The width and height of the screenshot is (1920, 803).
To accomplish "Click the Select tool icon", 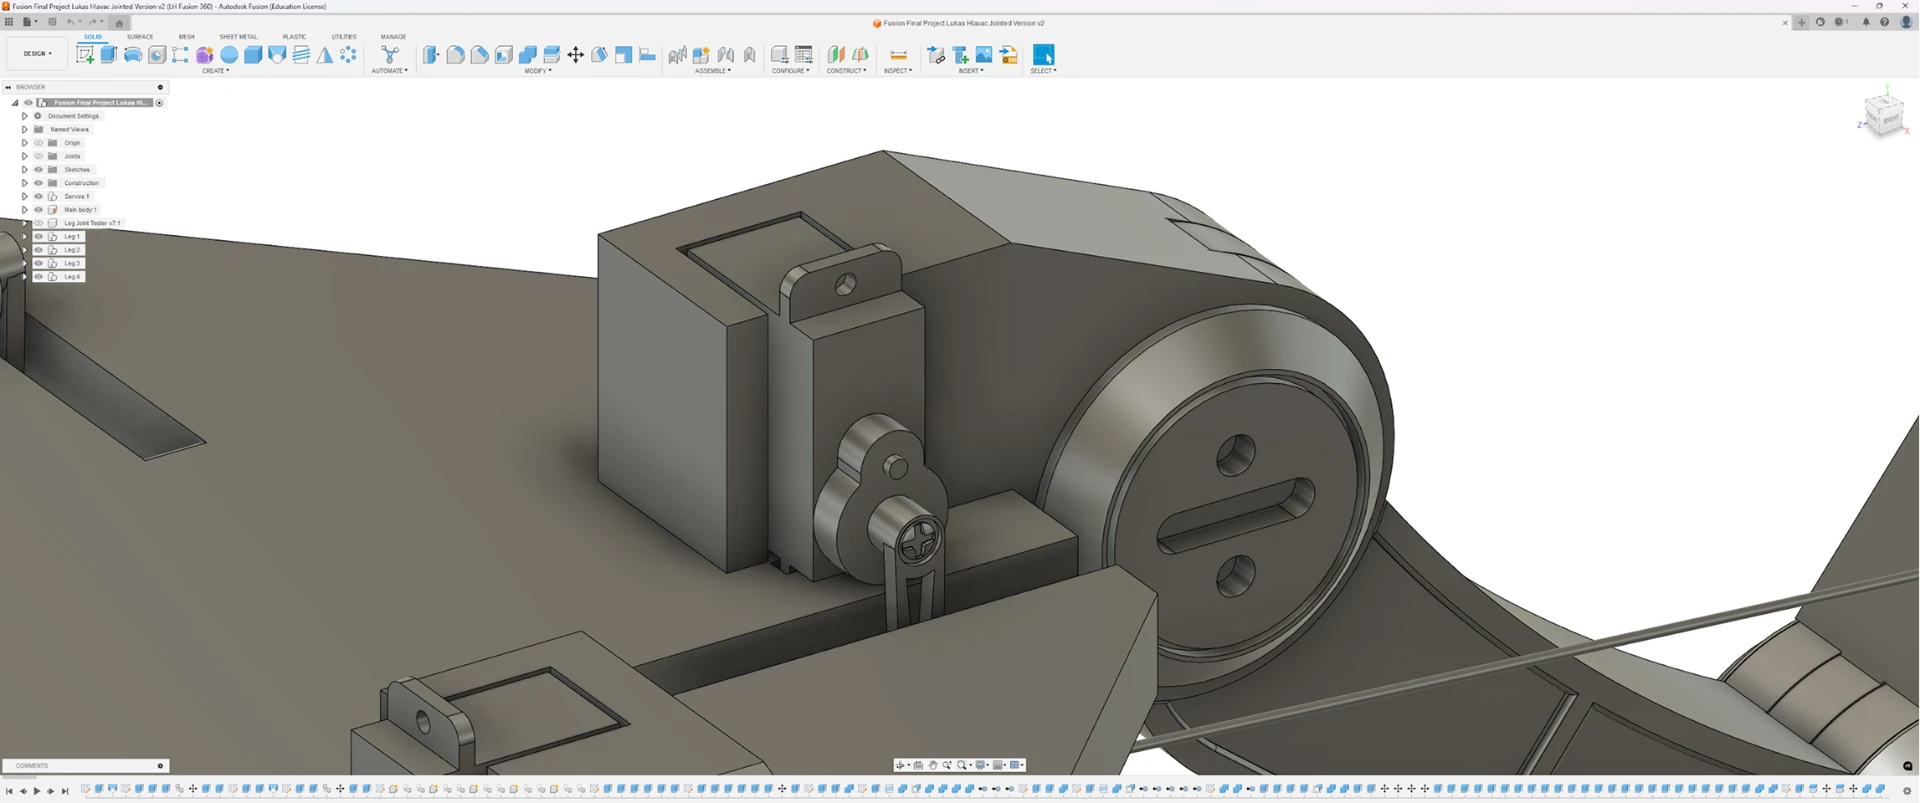I will coord(1043,55).
